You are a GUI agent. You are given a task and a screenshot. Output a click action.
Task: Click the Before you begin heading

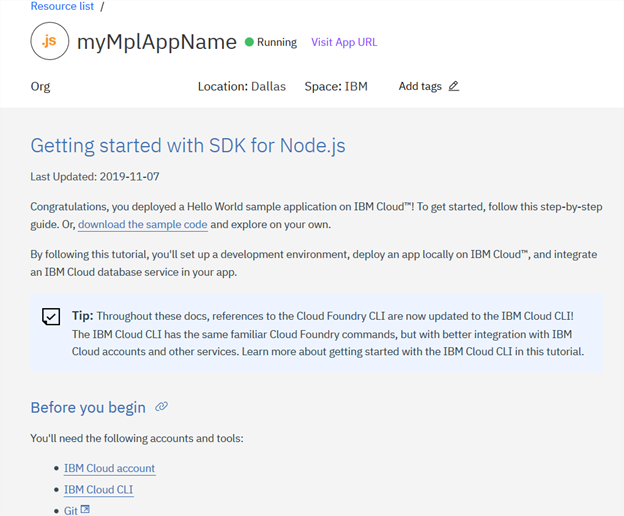(88, 407)
